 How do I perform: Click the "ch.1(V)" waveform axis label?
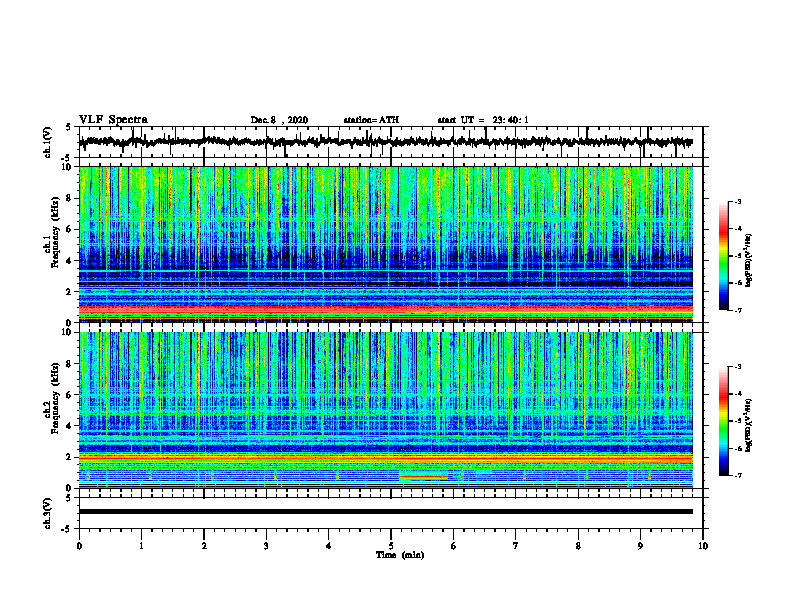[x=48, y=142]
